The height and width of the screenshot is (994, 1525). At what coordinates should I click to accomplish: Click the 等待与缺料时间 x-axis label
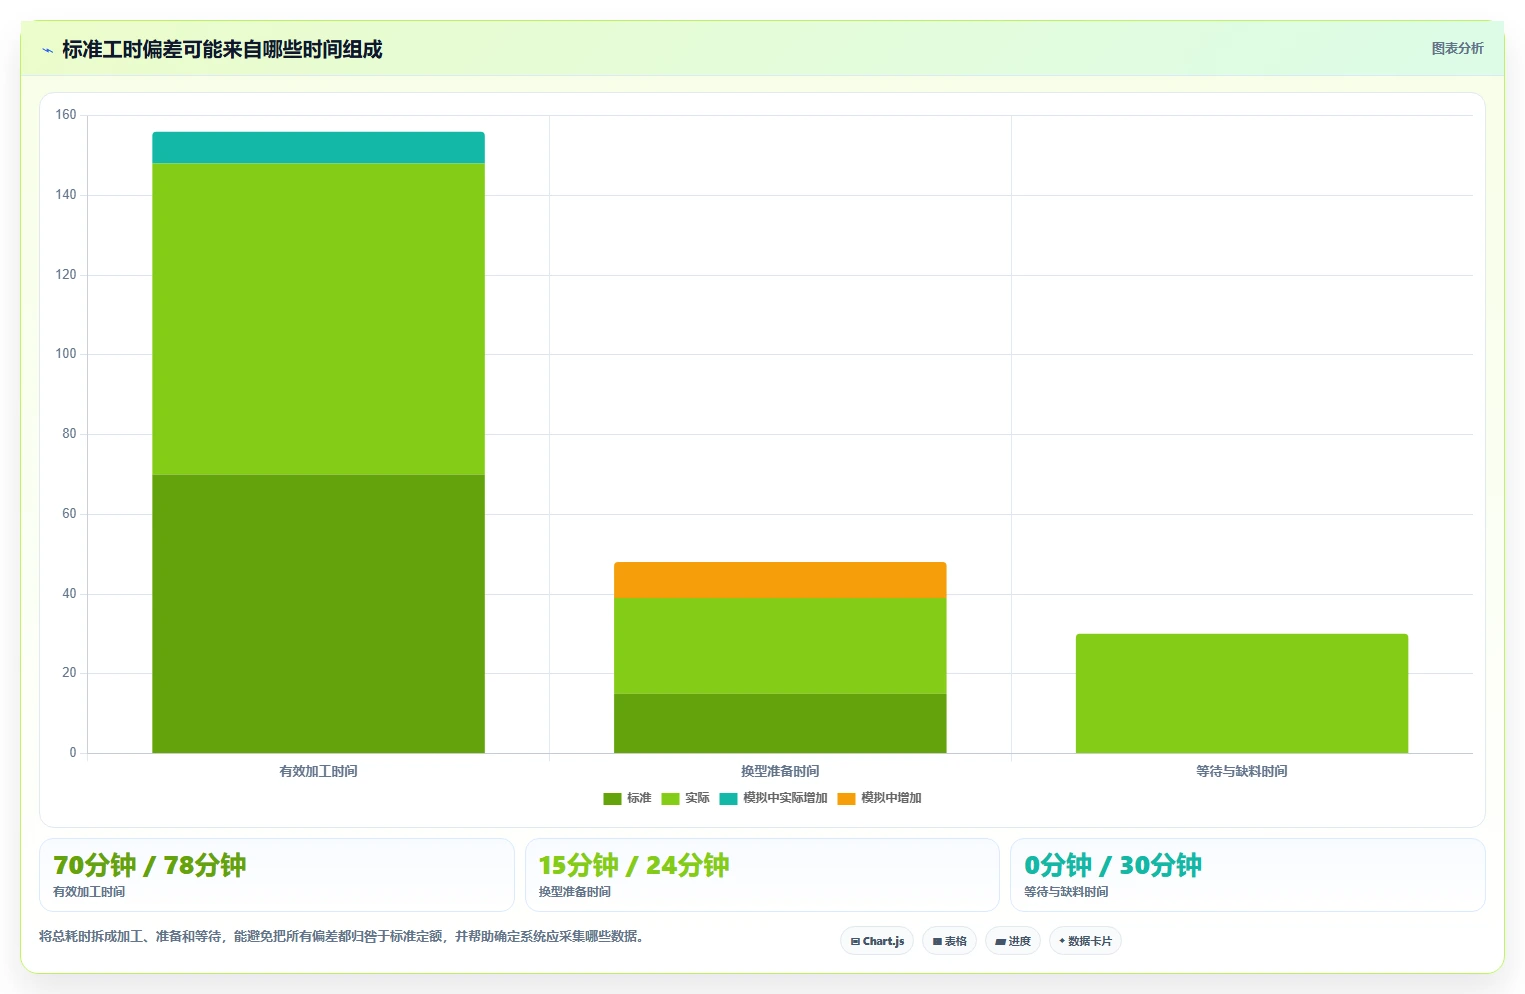[x=1242, y=771]
